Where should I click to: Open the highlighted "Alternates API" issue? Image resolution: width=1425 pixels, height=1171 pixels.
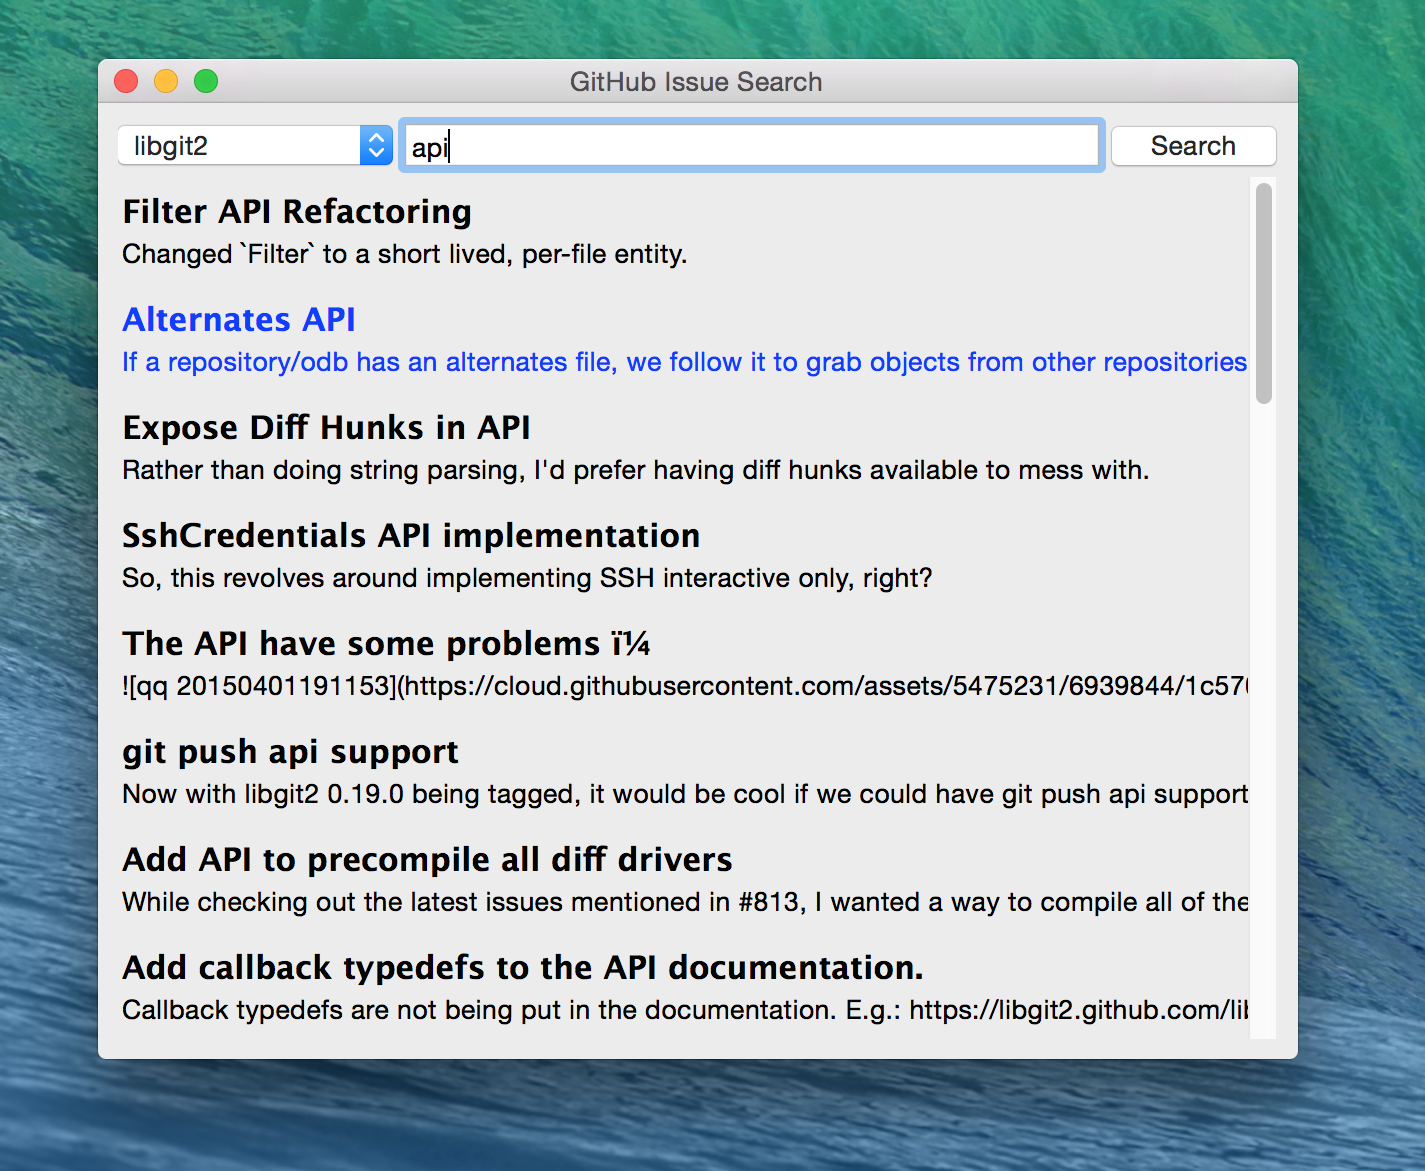239,320
